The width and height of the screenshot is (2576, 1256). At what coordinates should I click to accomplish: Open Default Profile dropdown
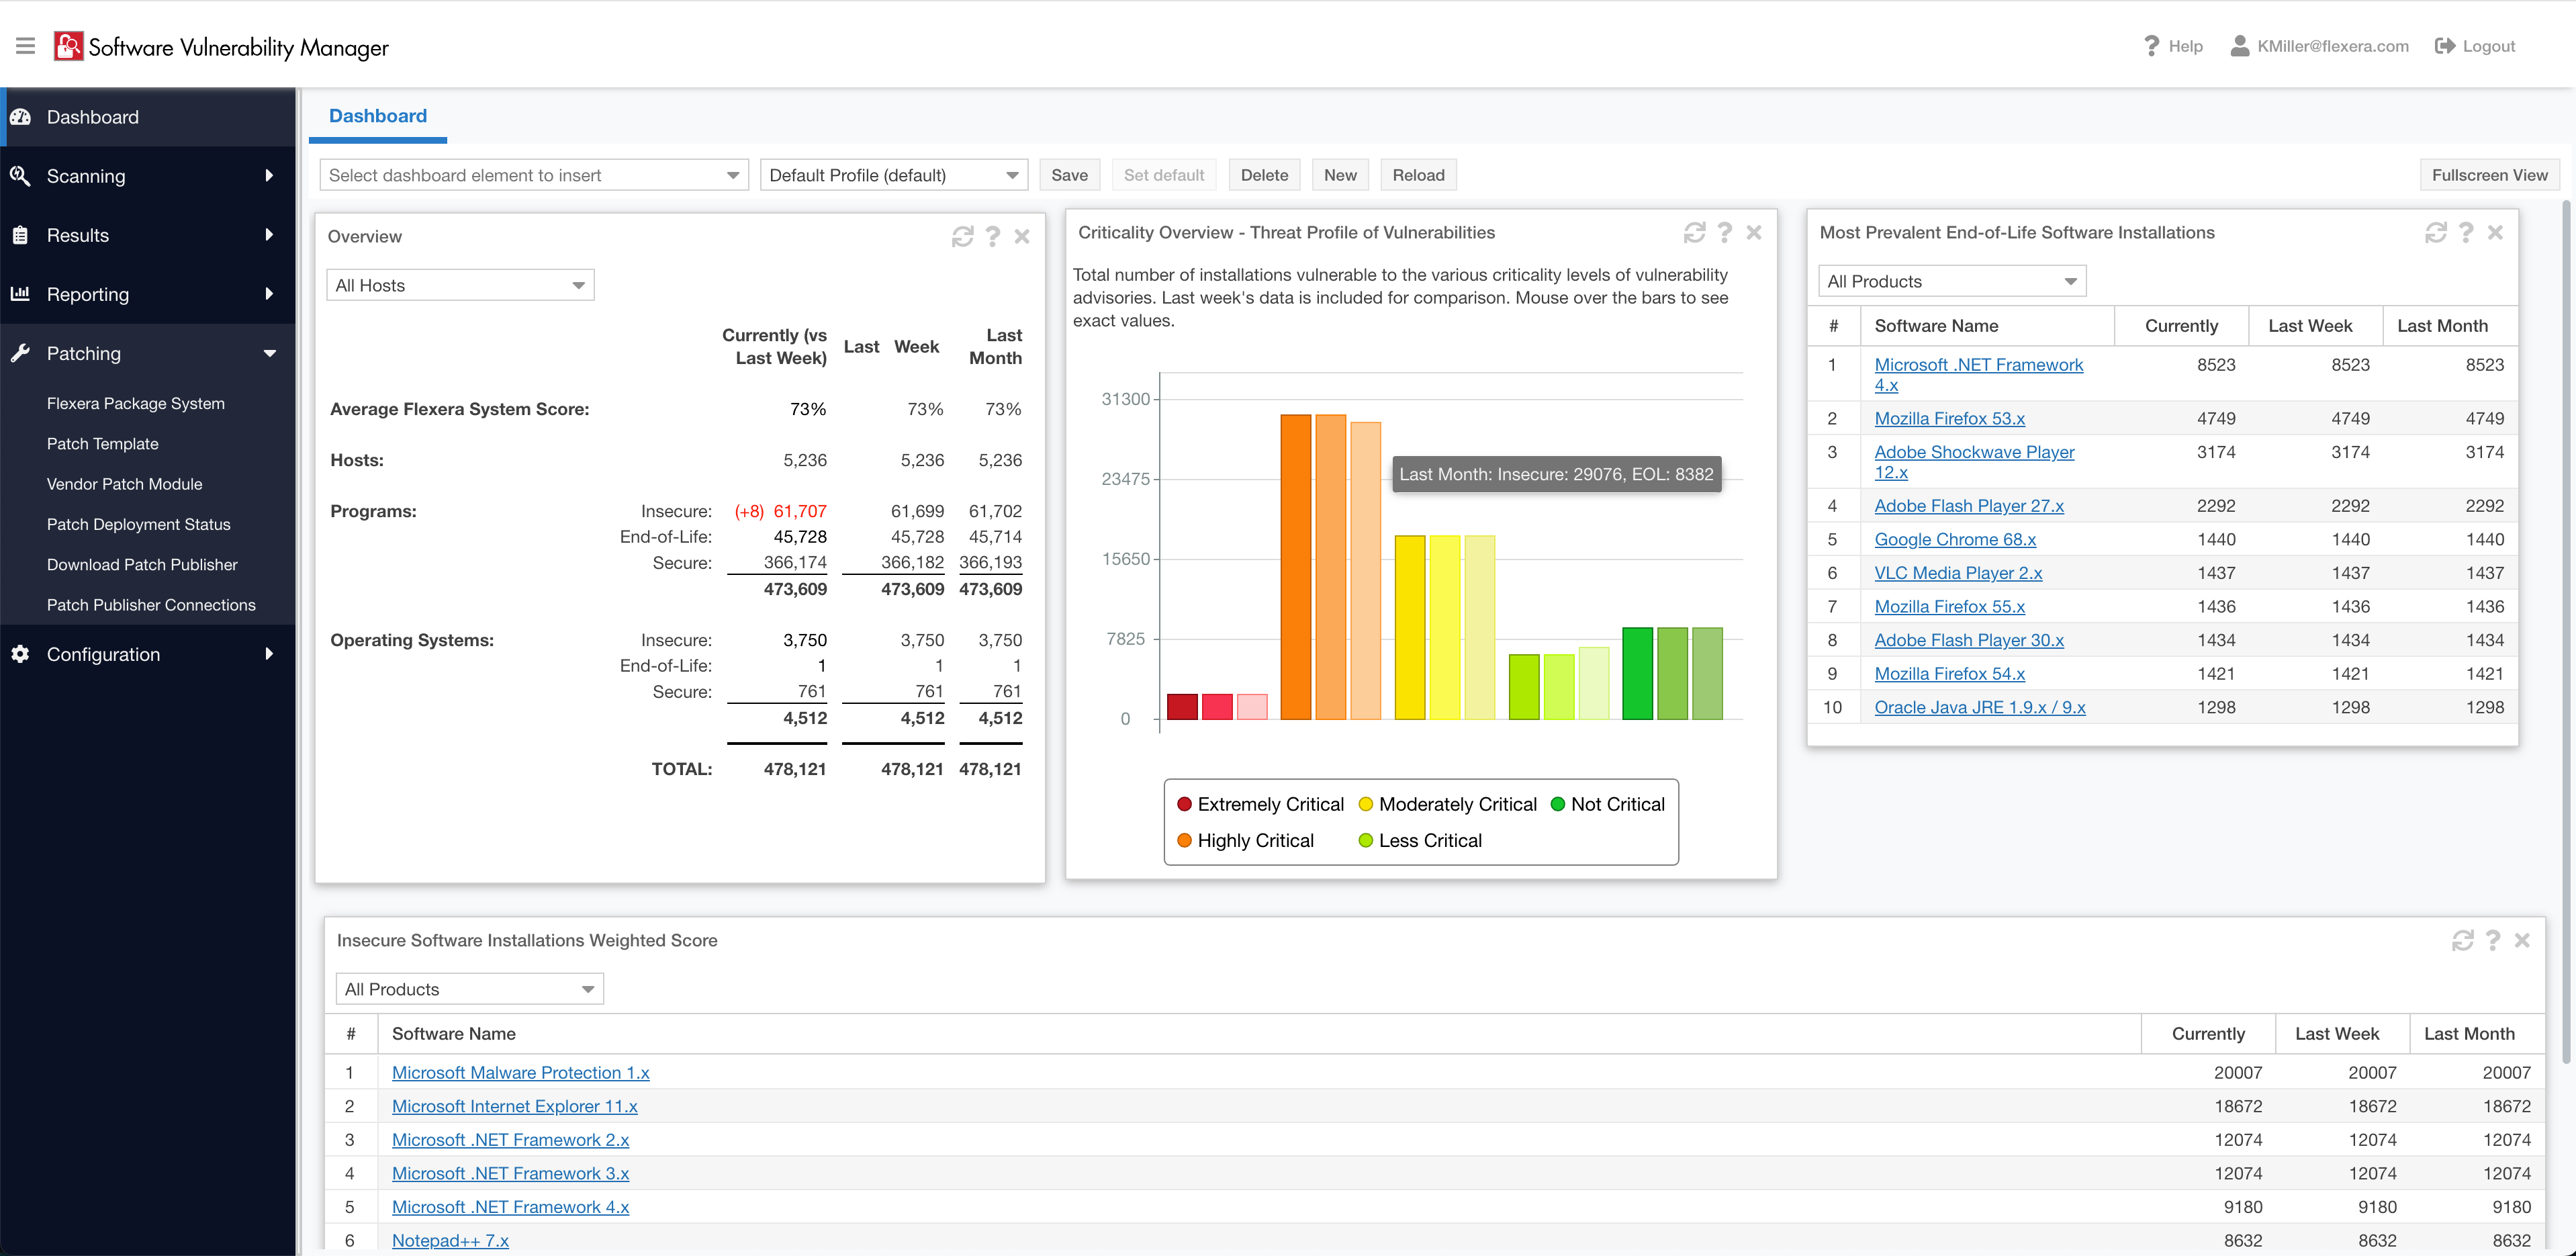[893, 176]
